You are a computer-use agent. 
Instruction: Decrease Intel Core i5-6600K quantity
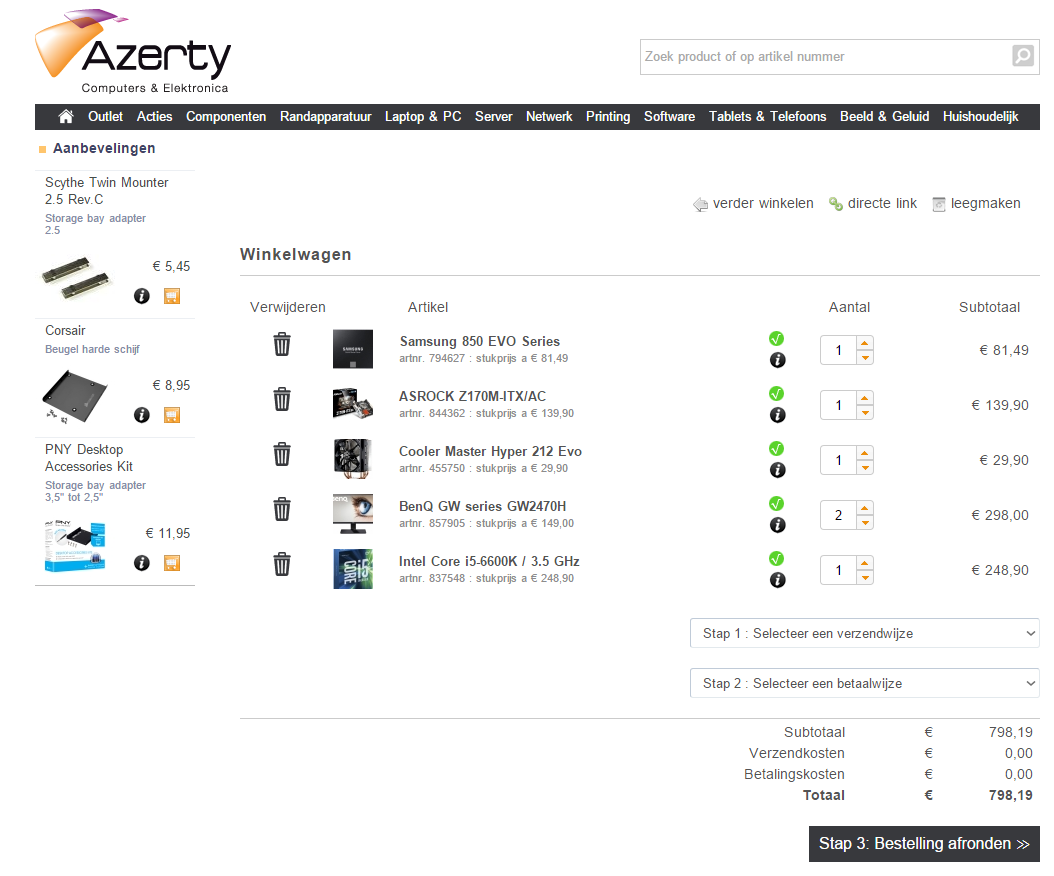point(865,578)
